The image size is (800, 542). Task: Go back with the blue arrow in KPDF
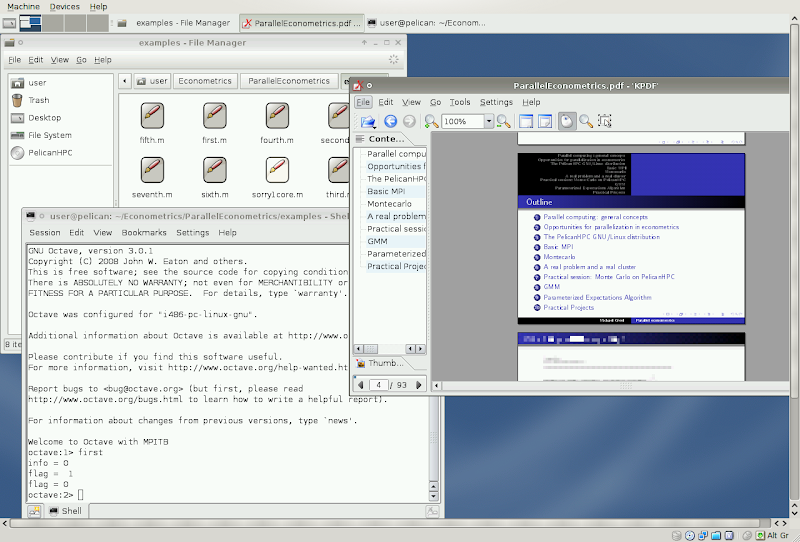click(391, 121)
